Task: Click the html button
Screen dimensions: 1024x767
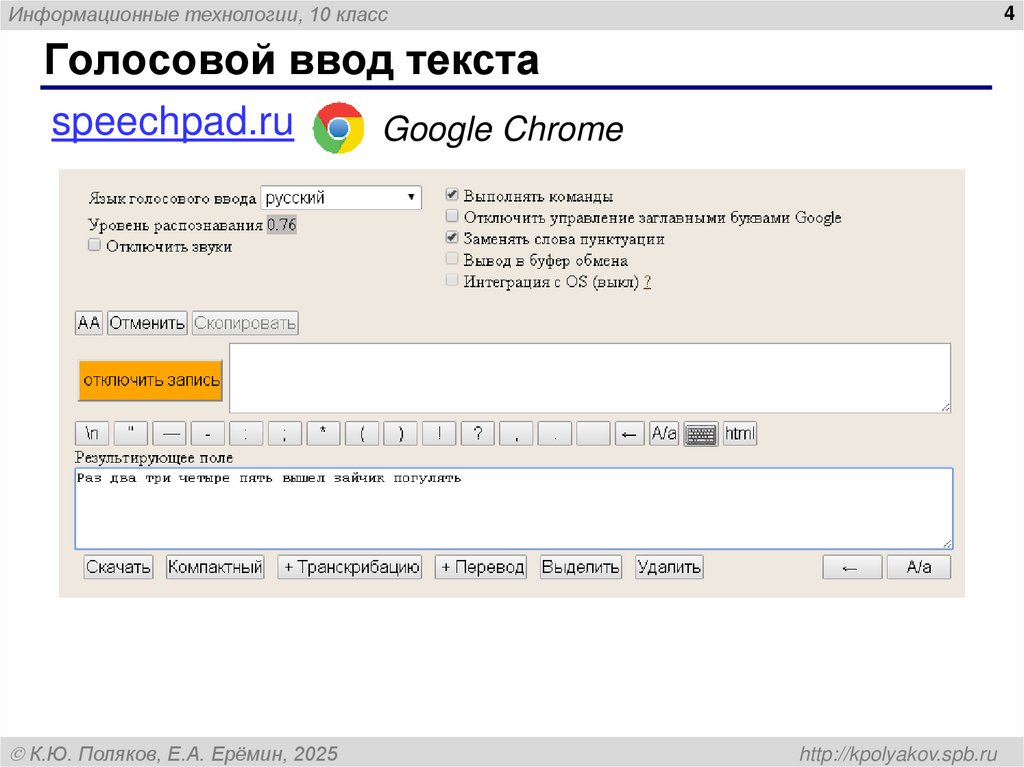Action: pos(740,434)
